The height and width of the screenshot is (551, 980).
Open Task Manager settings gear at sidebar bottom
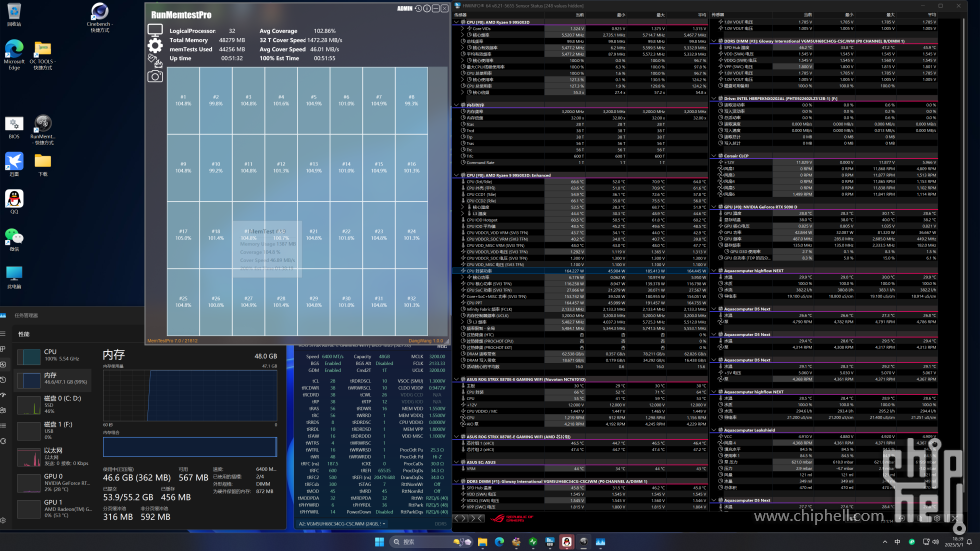point(3,520)
